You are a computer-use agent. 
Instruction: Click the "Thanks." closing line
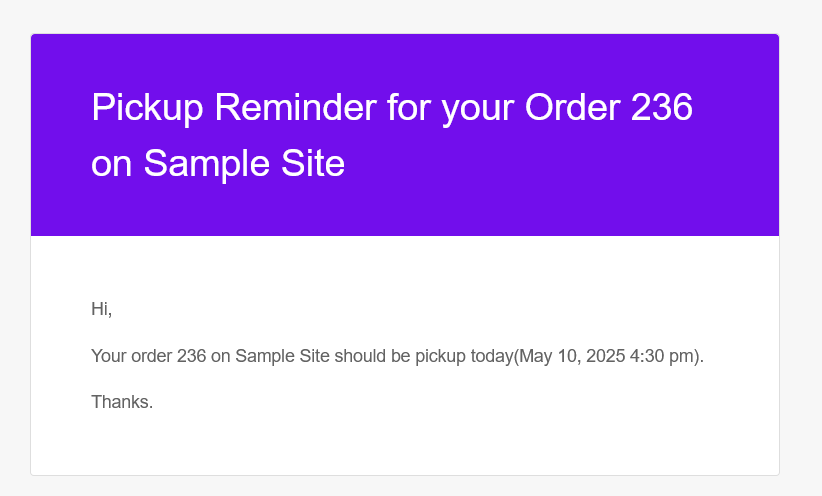click(122, 402)
